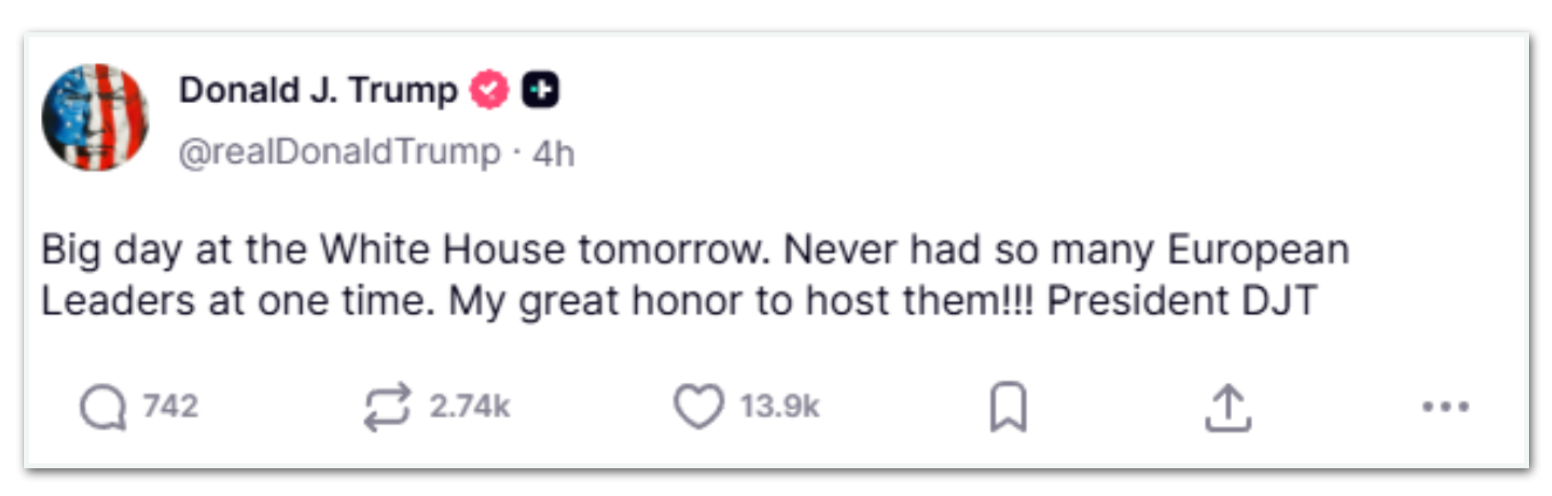The image size is (1552, 496).
Task: Click the @realDonaldTrump handle
Action: pos(339,153)
